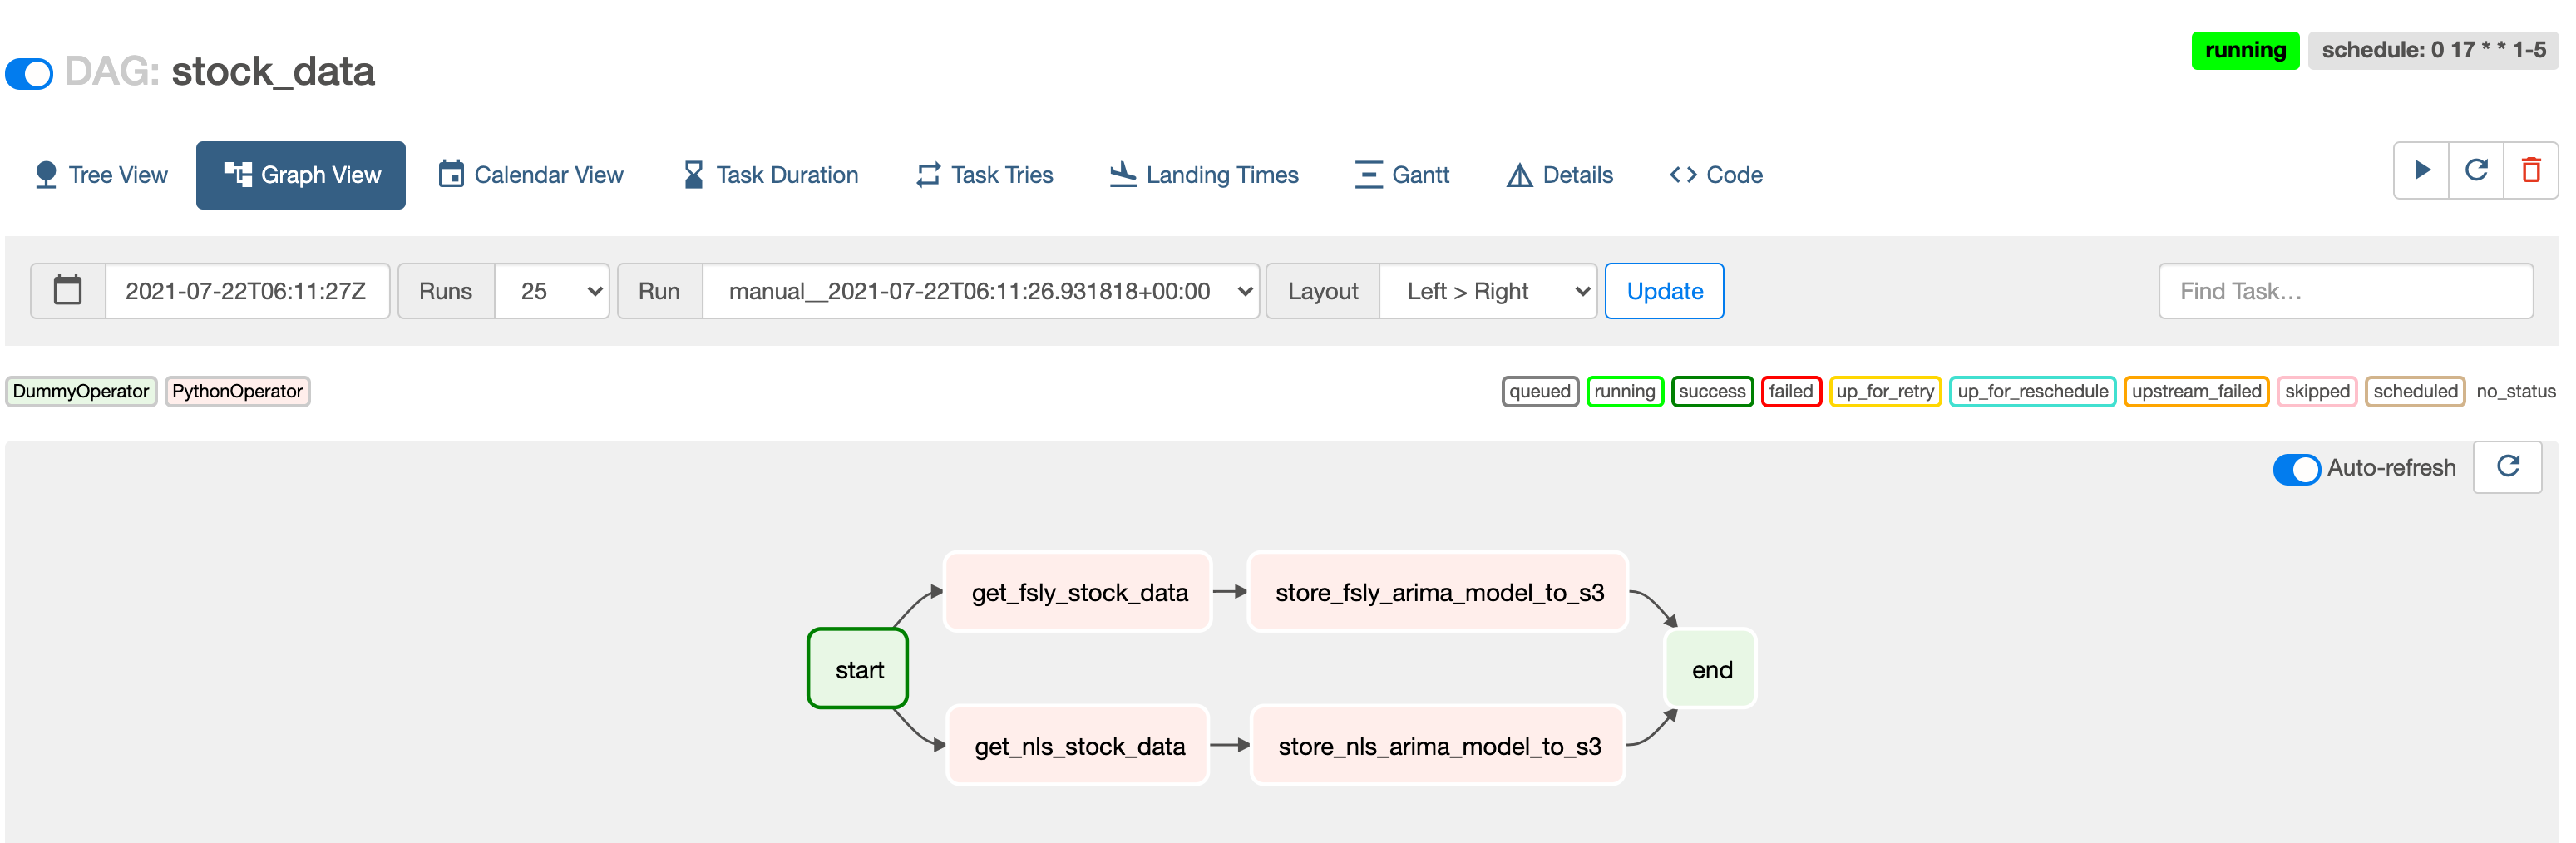Image resolution: width=2576 pixels, height=843 pixels.
Task: Click the DummyOperator legend tag
Action: tap(81, 391)
